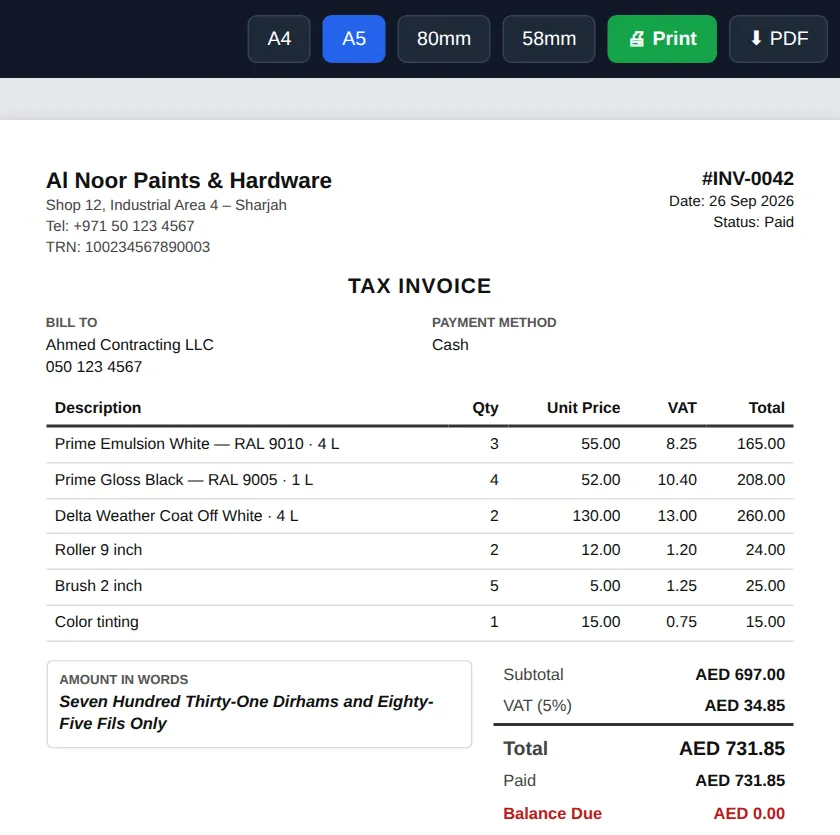This screenshot has width=840, height=835.
Task: Click the invoice number #INV-0042
Action: 747,178
